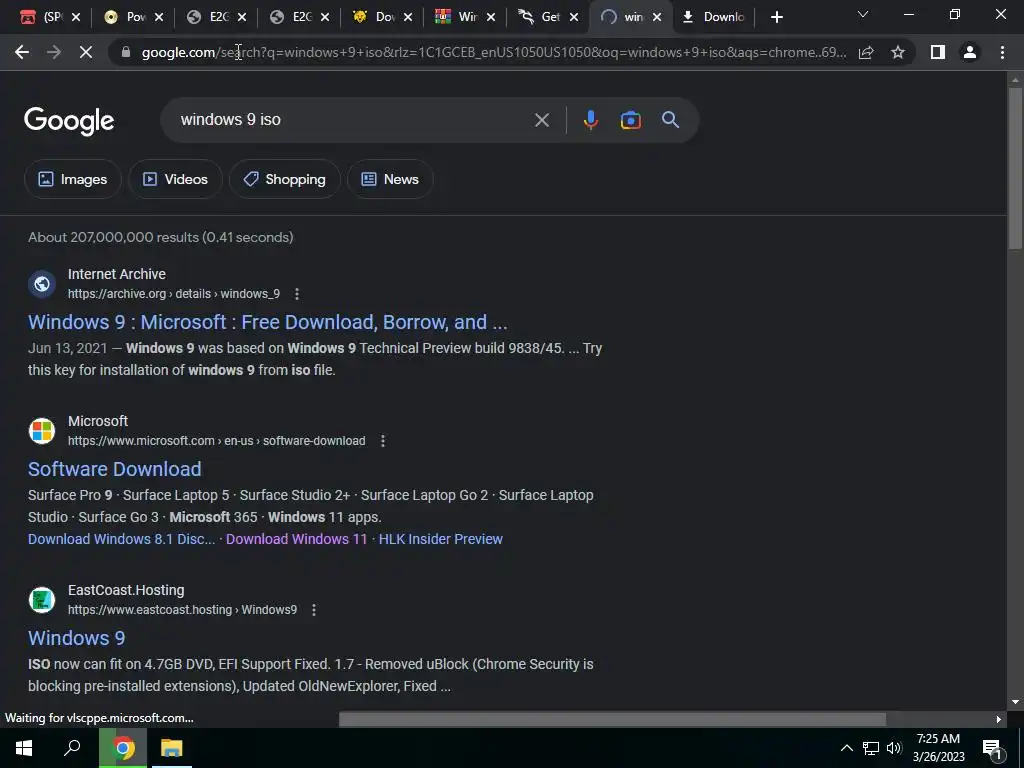Click the https://archive.org result URL
Image resolution: width=1024 pixels, height=768 pixels.
pos(174,294)
